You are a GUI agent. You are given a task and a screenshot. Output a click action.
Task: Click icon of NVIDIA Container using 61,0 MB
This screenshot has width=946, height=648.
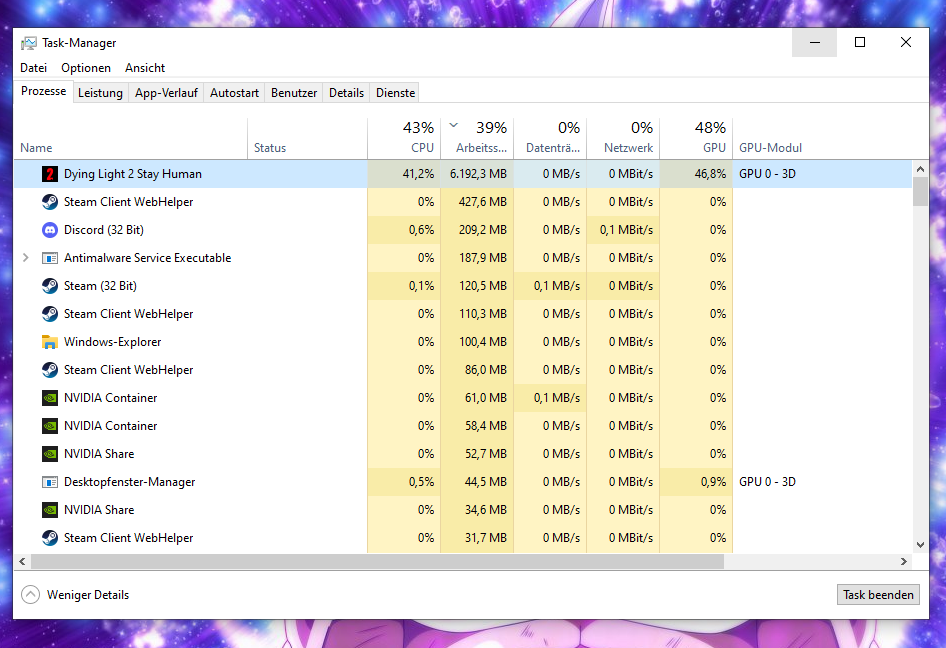tap(49, 398)
